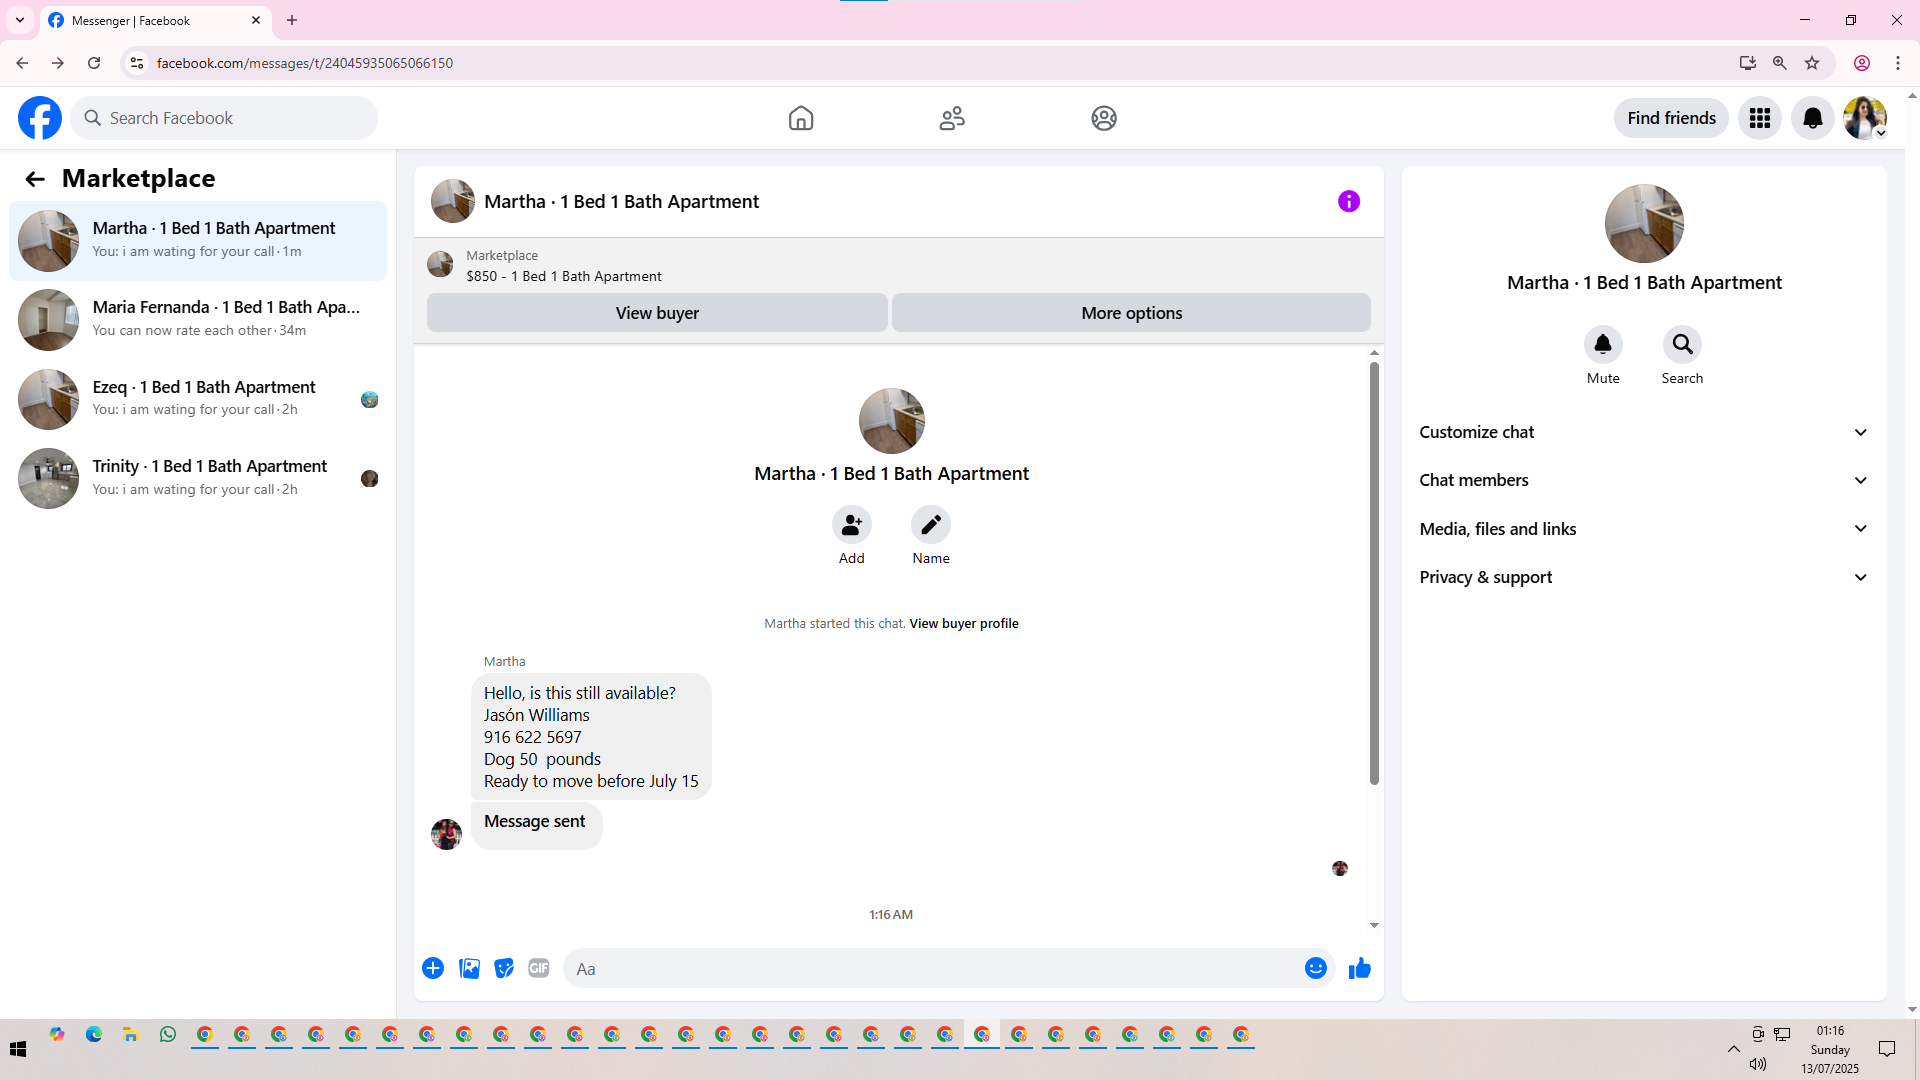Mute this conversation with bell icon
The image size is (1920, 1080).
(x=1602, y=345)
